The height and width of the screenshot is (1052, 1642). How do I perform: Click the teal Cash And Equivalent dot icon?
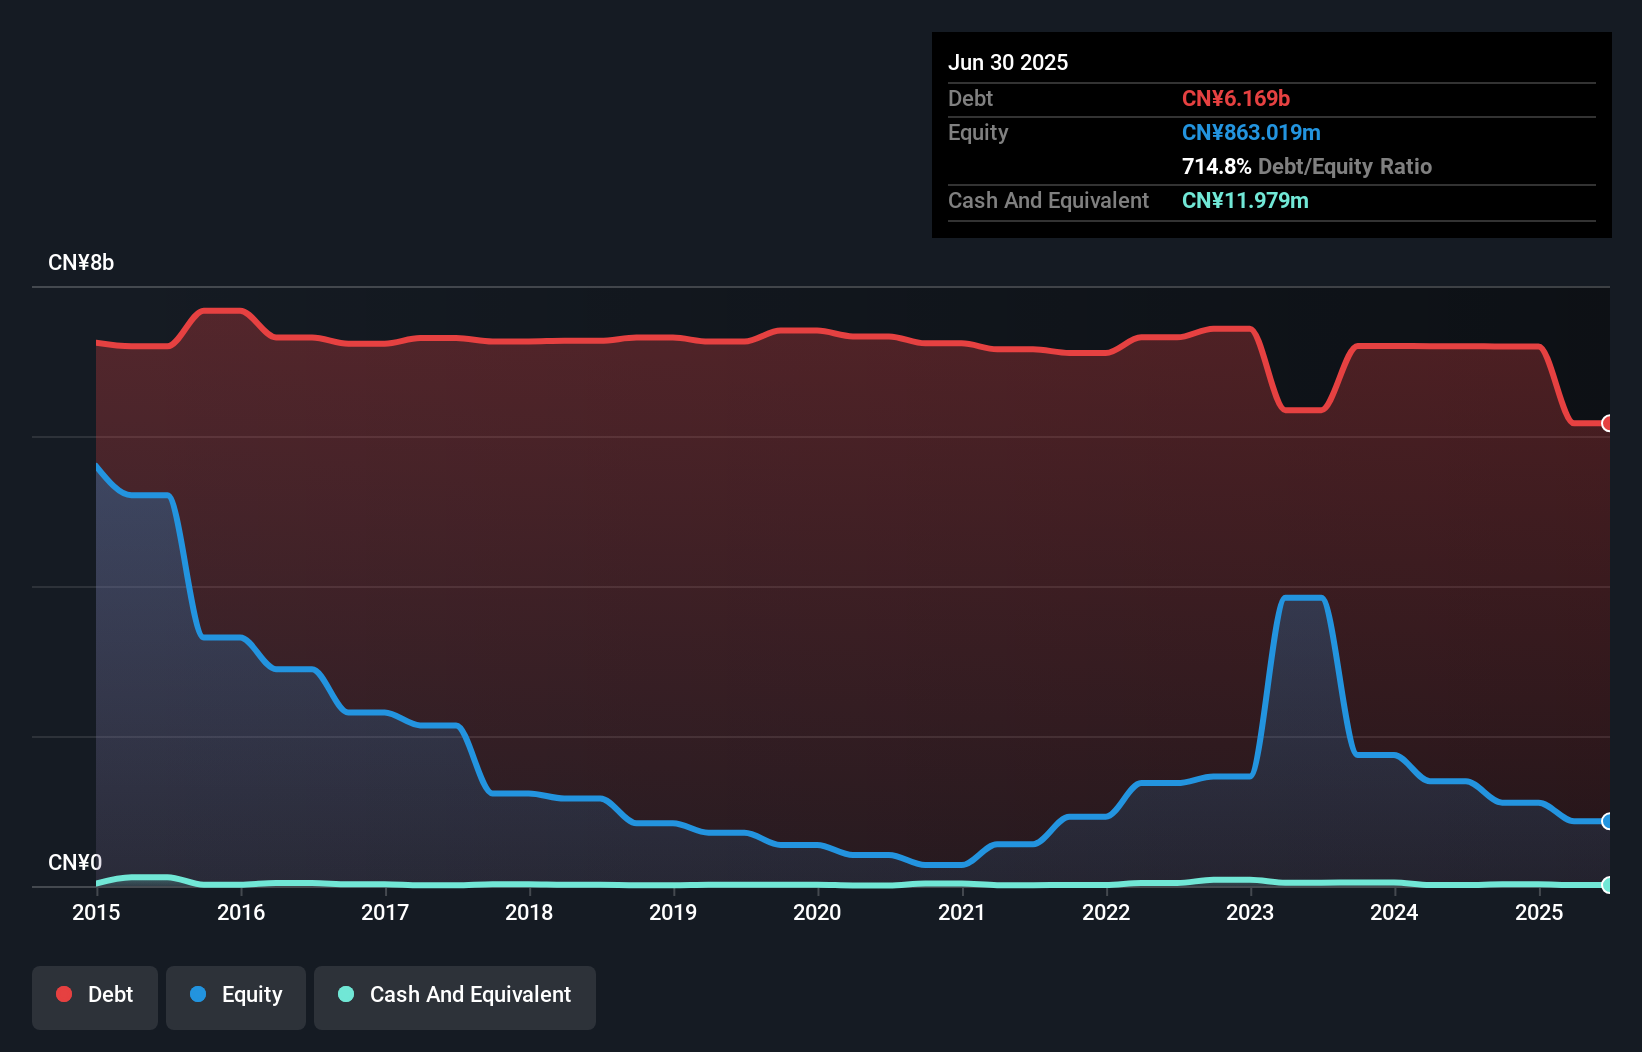345,994
